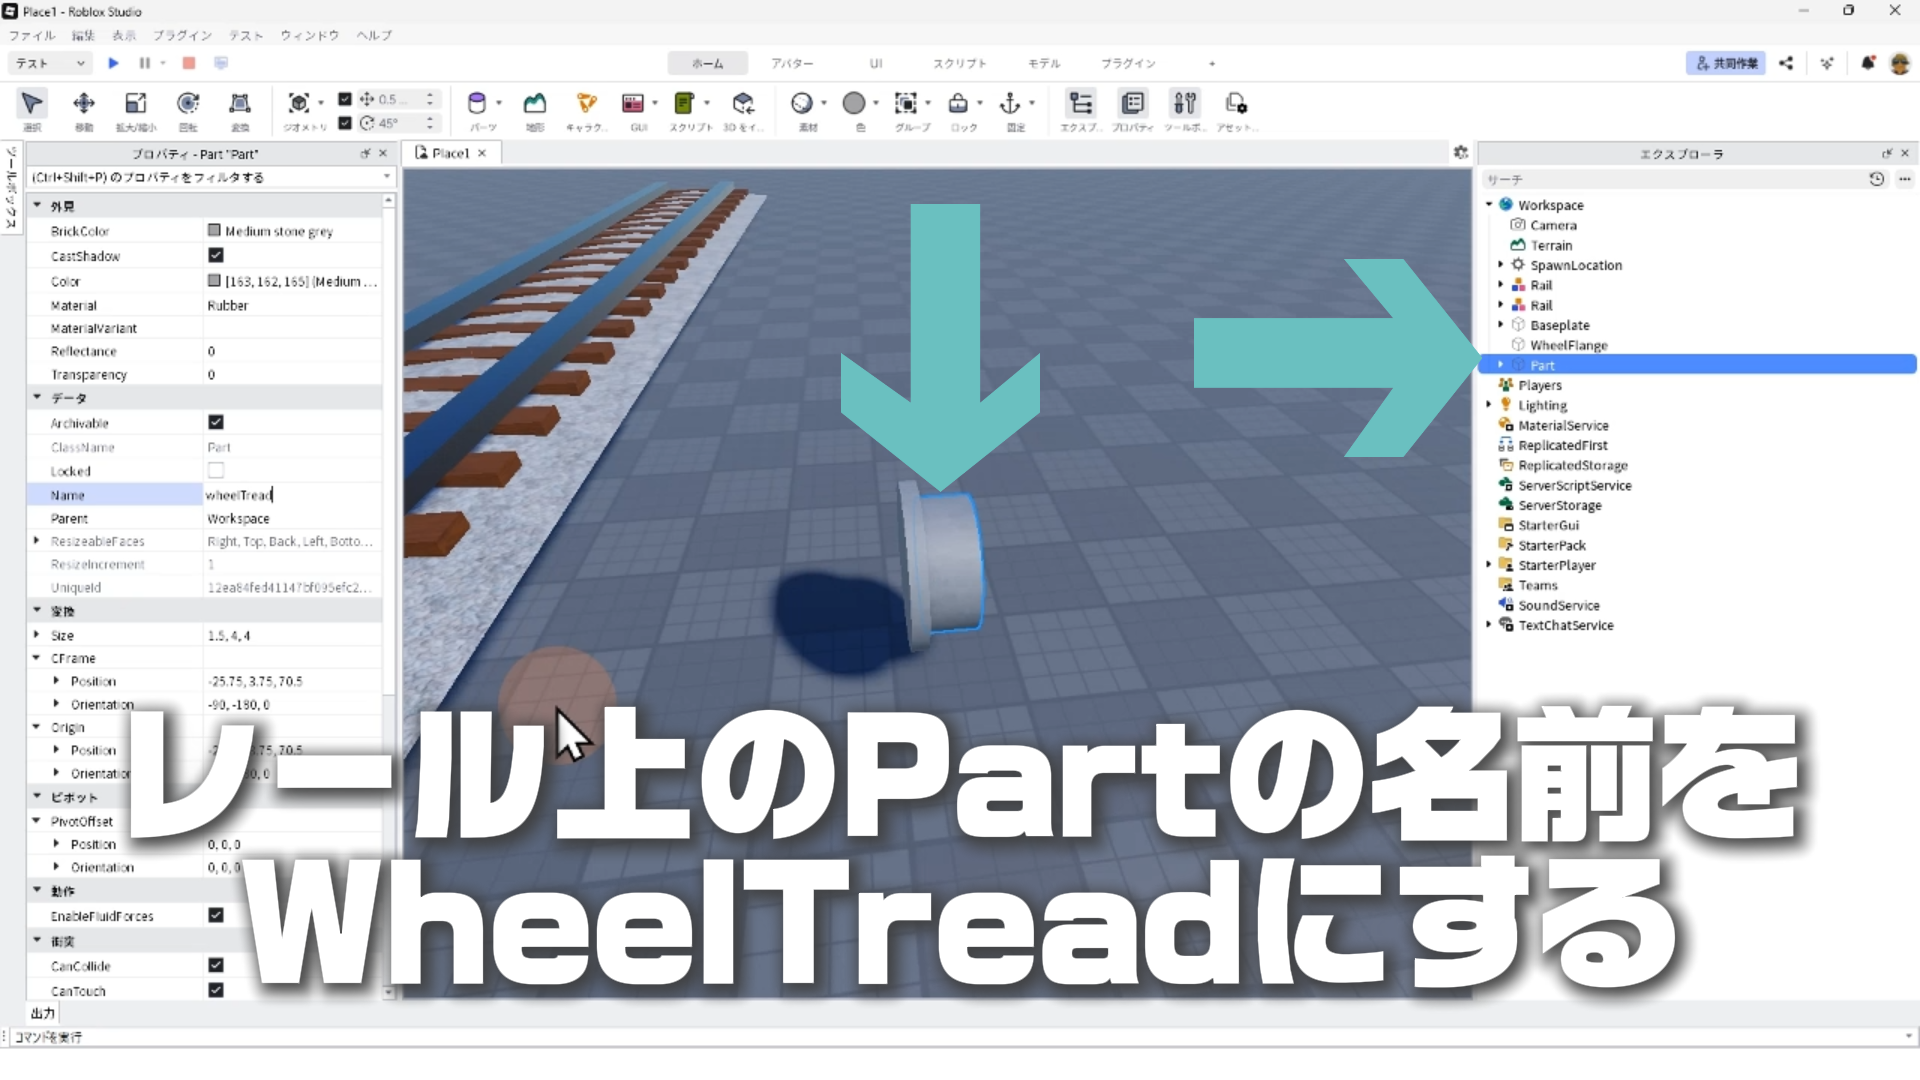Insert a Part (パーツ) from the toolbar
The height and width of the screenshot is (1080, 1920).
click(477, 104)
